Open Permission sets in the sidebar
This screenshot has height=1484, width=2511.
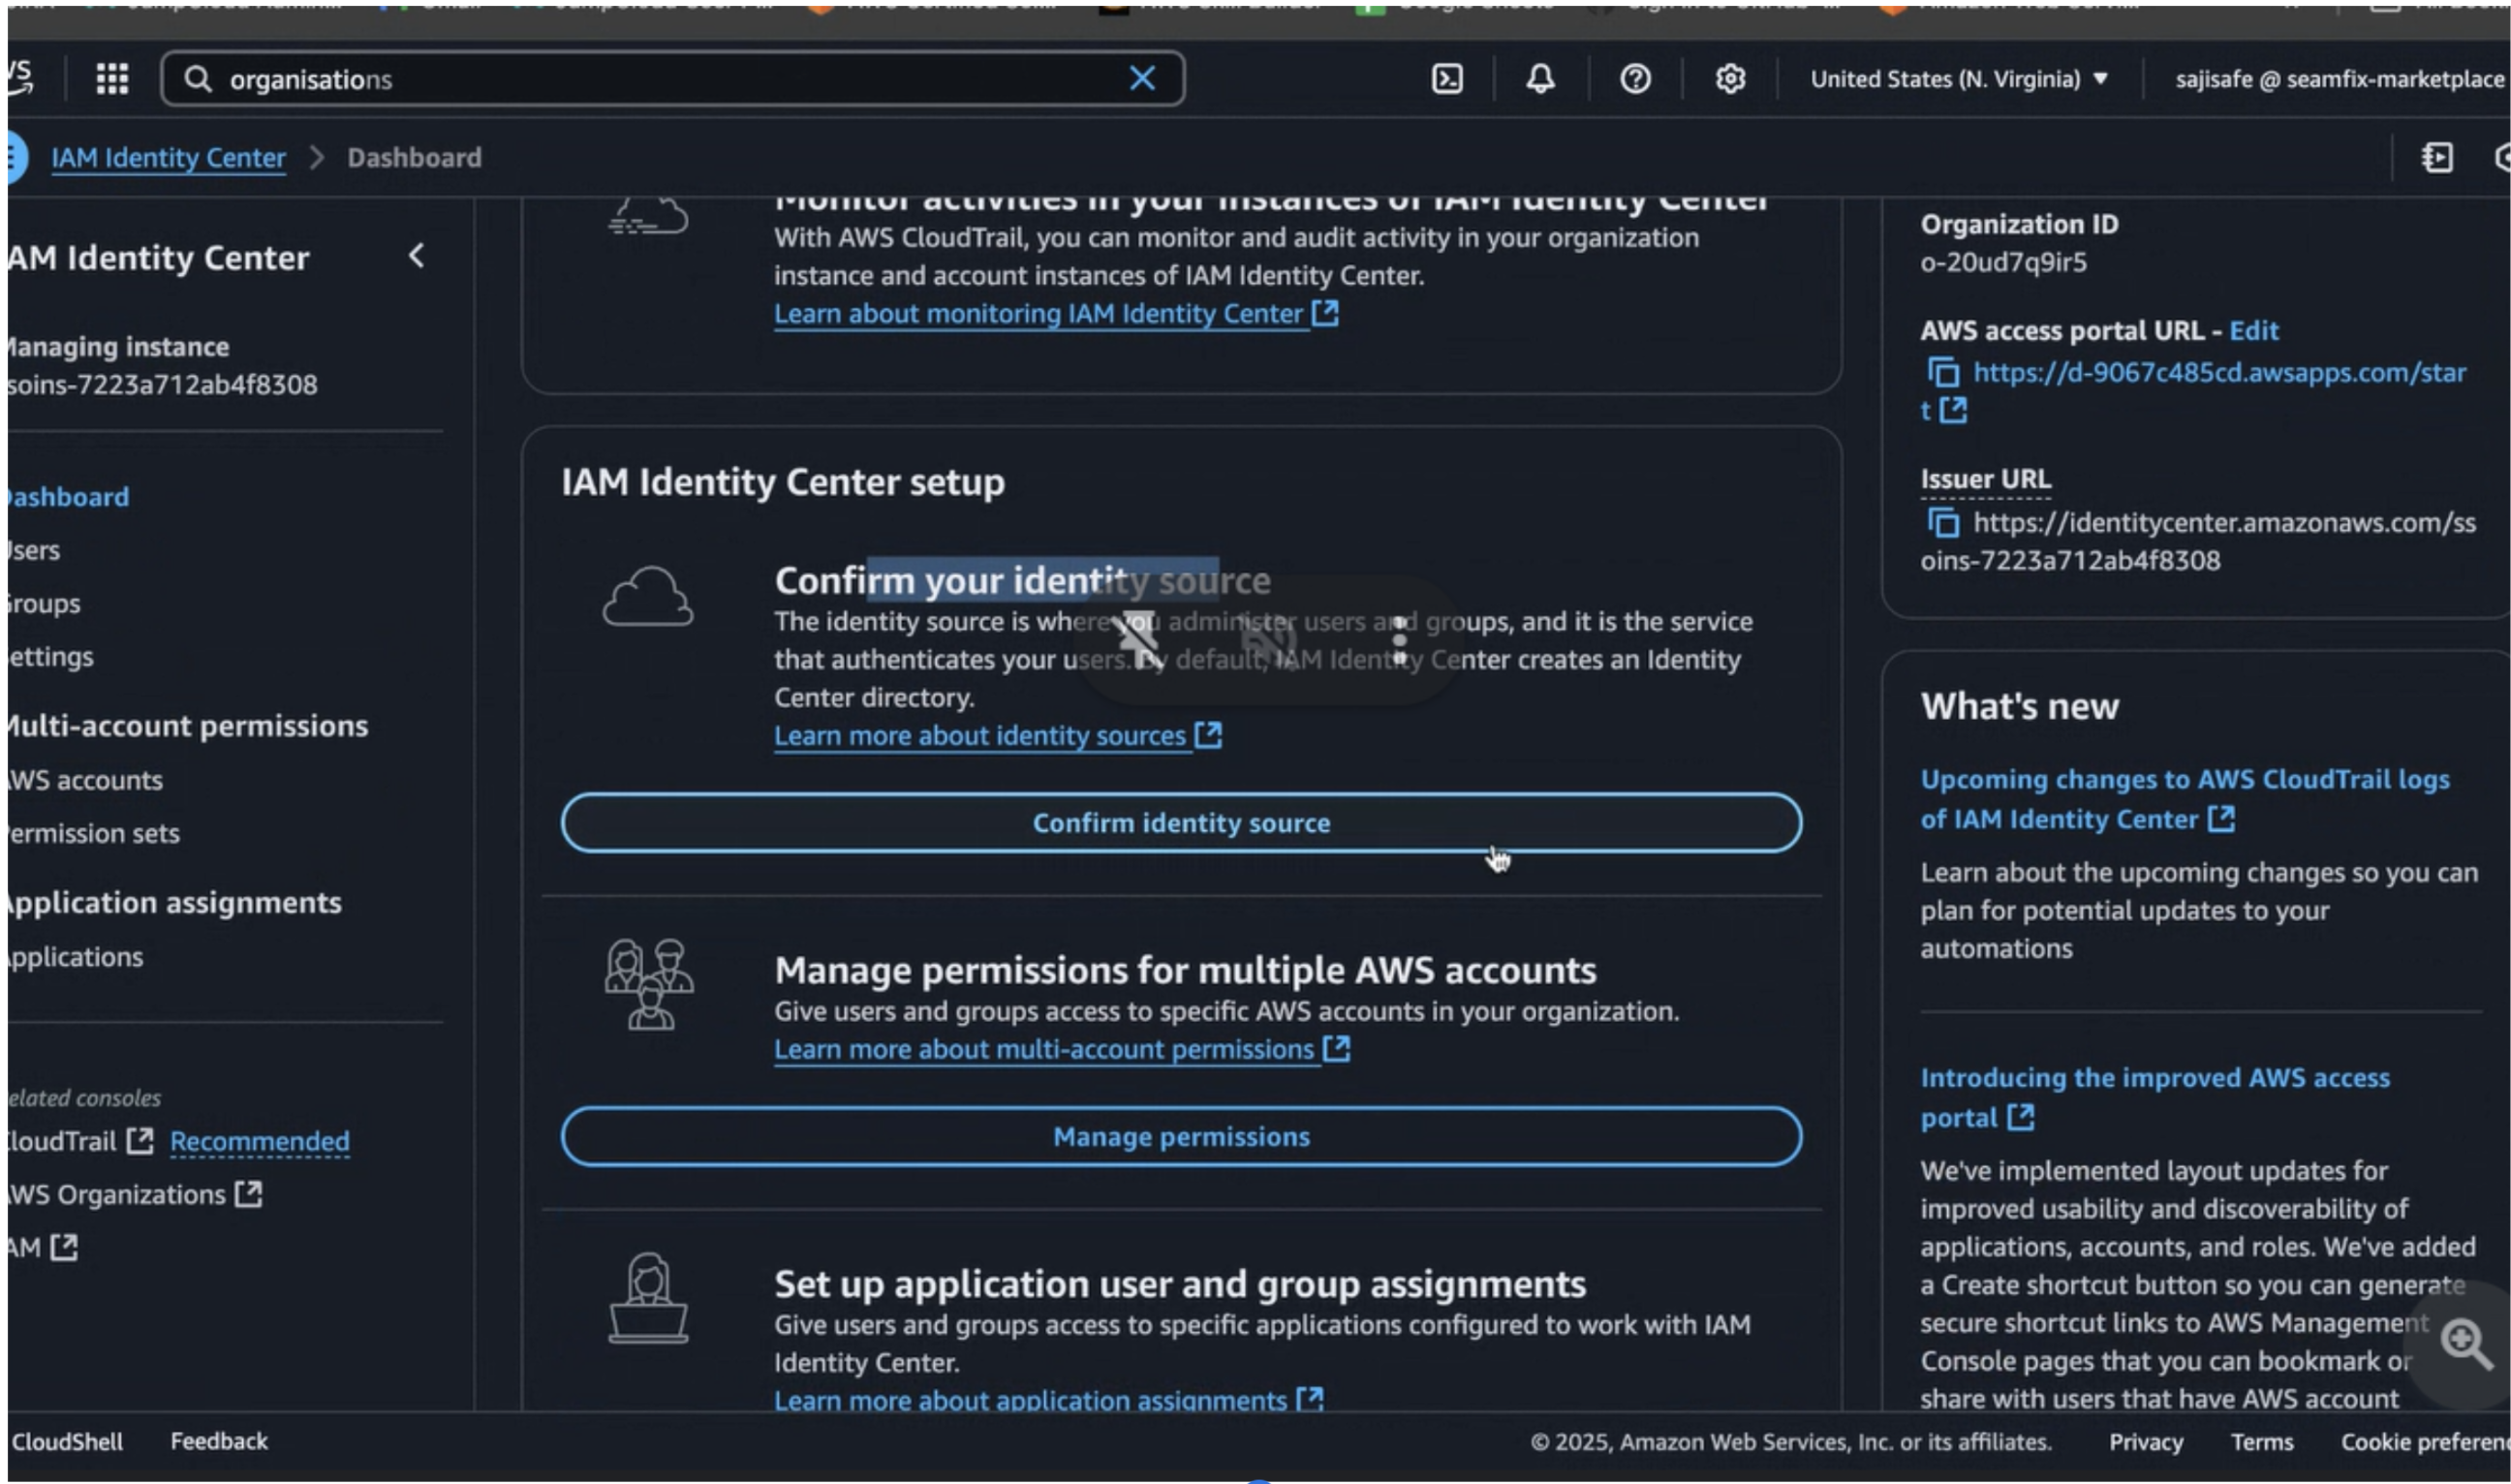[x=94, y=833]
